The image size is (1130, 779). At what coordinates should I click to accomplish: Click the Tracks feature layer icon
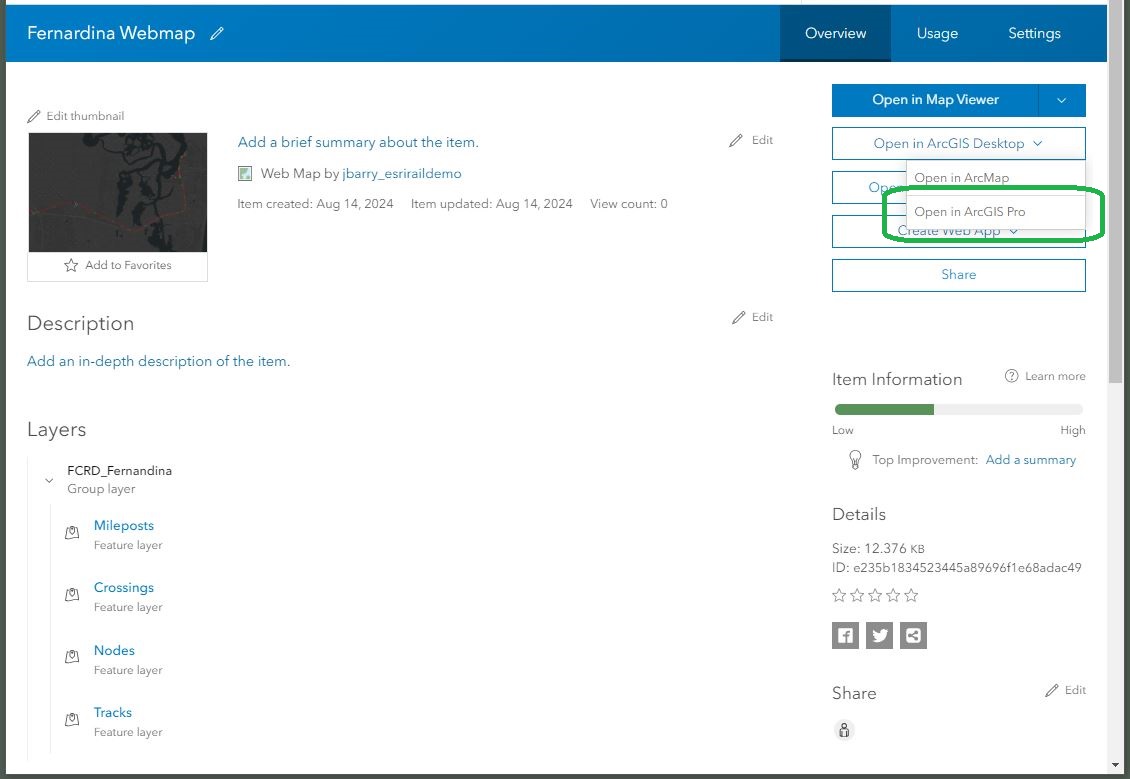(x=72, y=719)
